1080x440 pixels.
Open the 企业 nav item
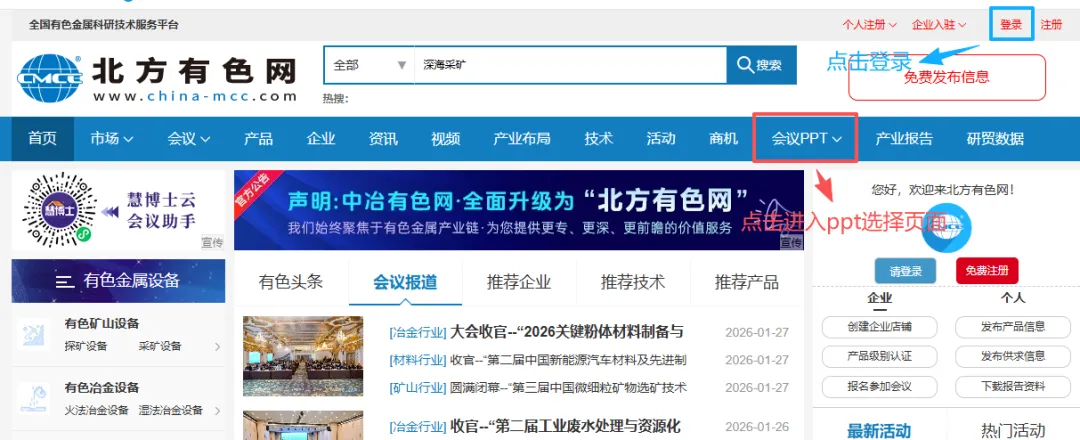[321, 138]
